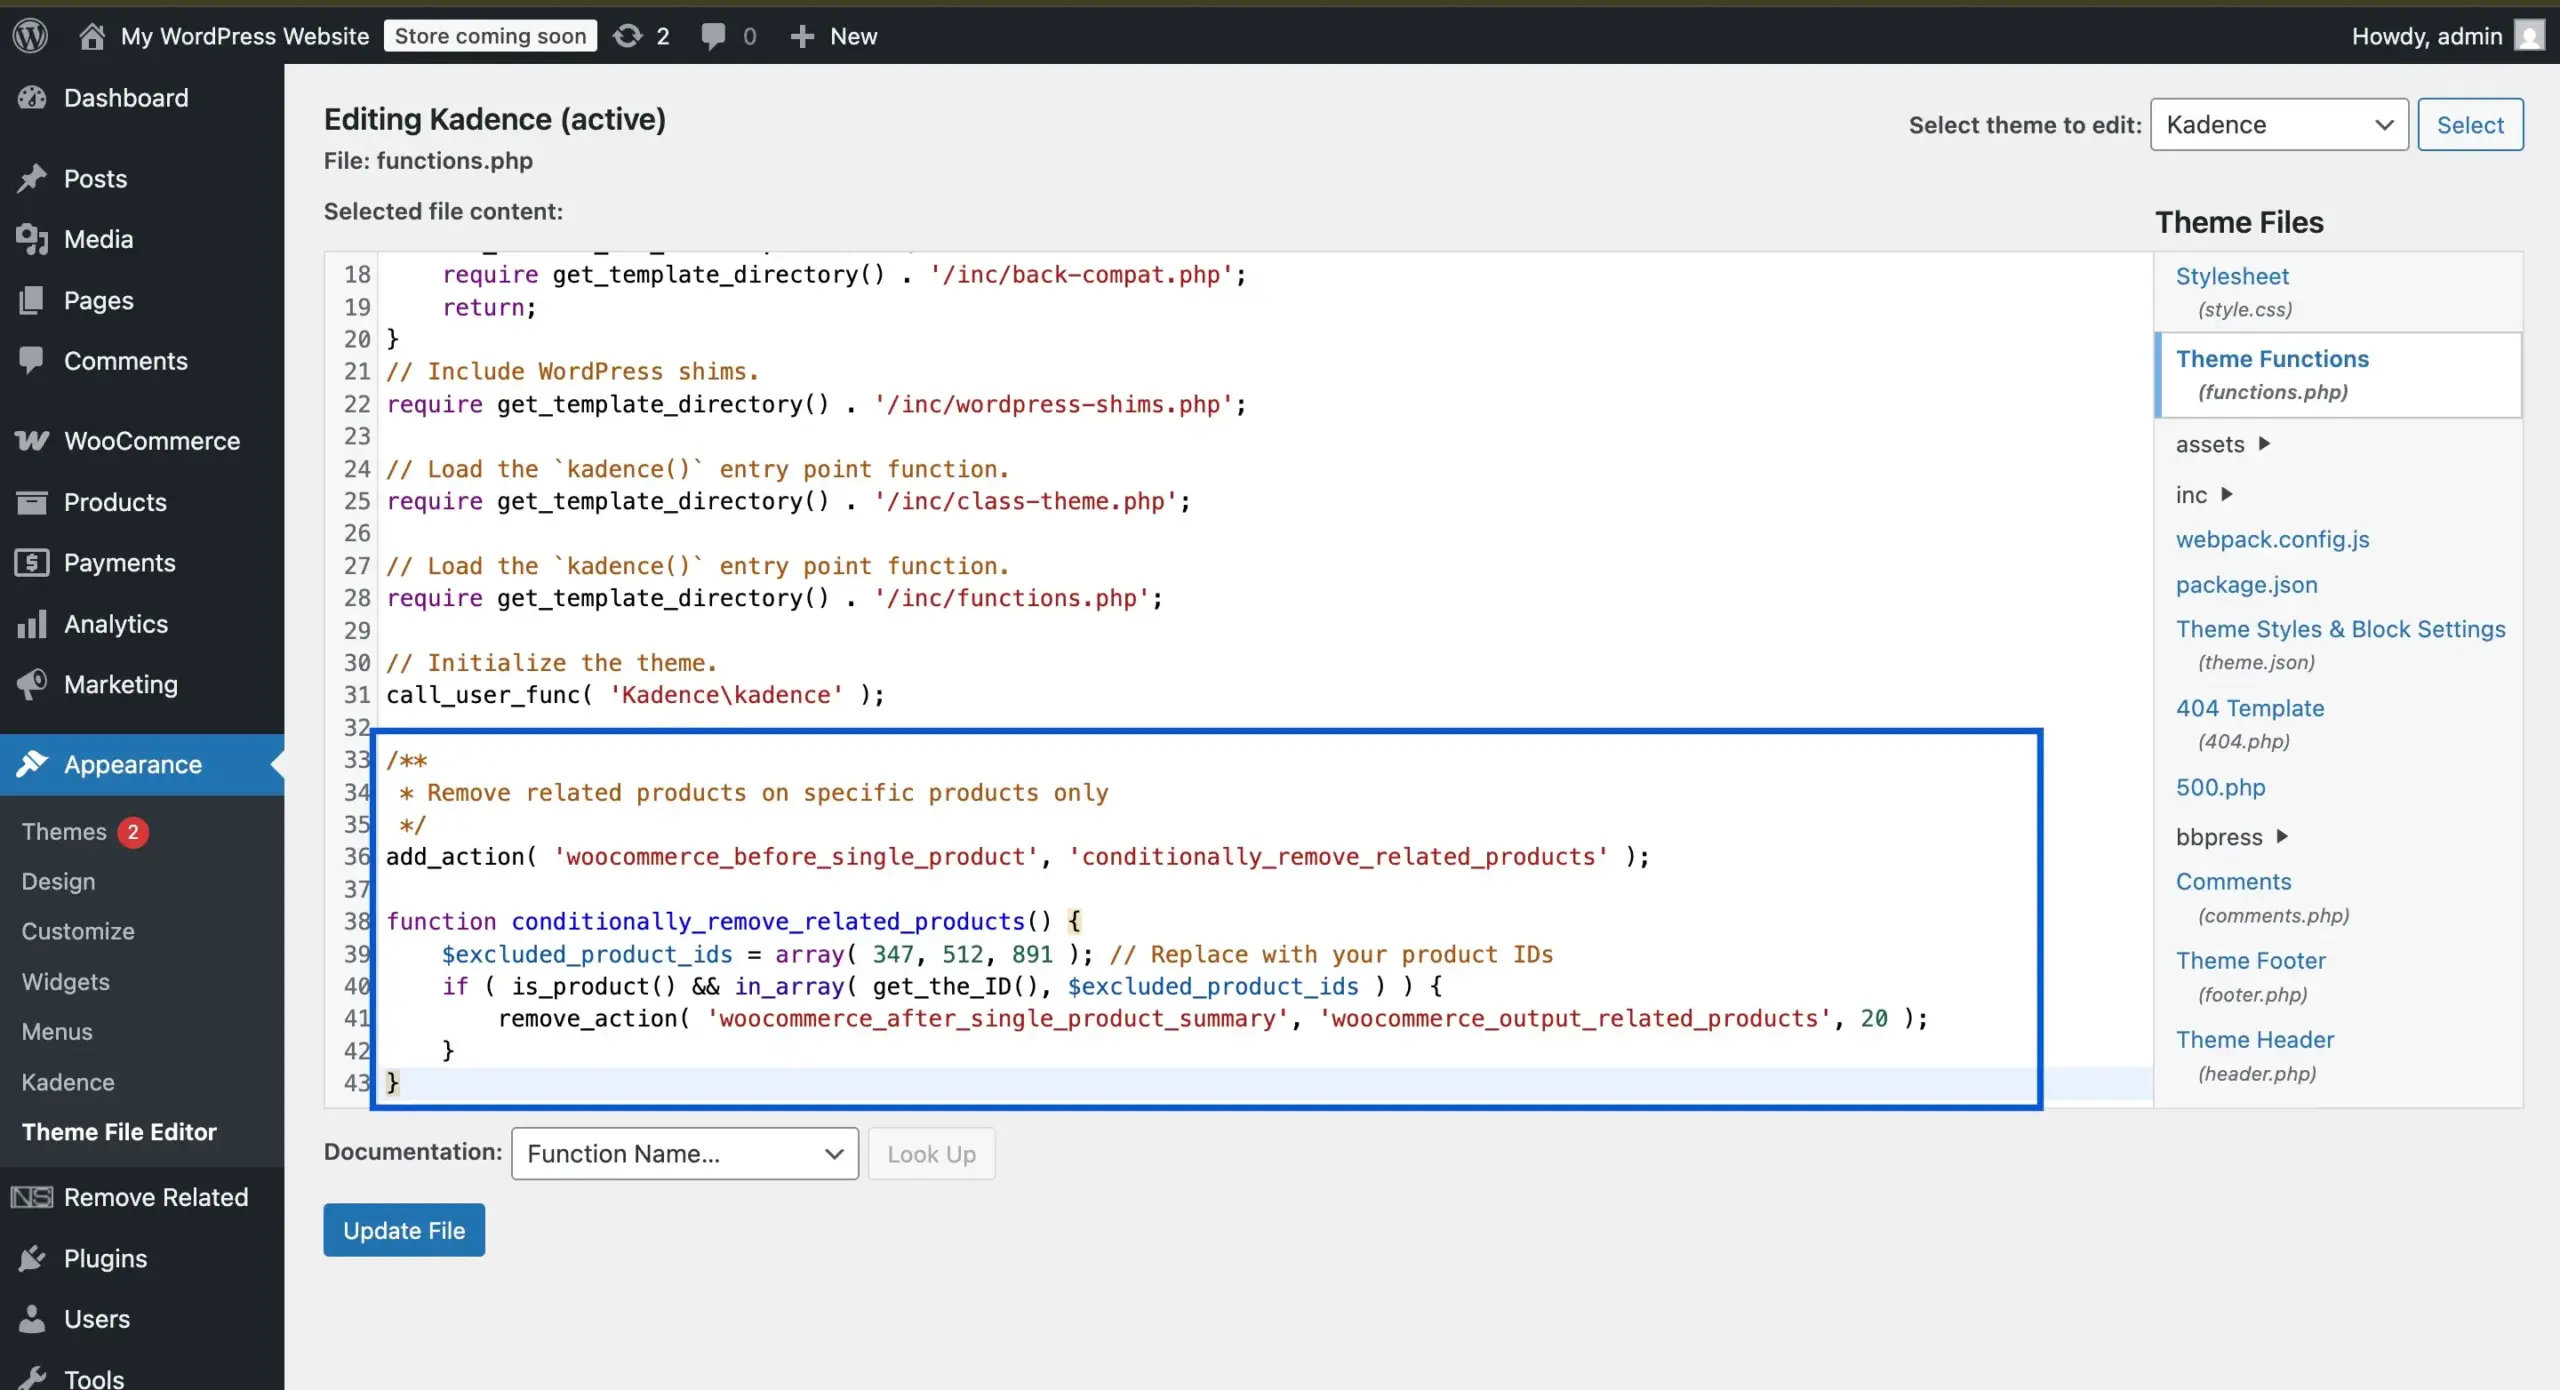Click the Payments dollar icon
2560x1390 pixels.
click(32, 563)
